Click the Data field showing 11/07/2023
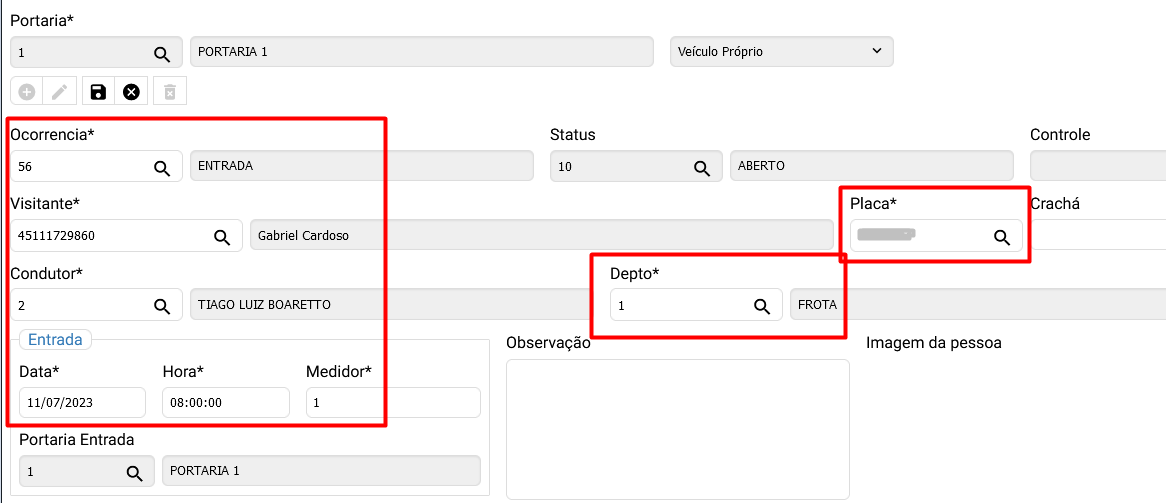This screenshot has height=503, width=1166. [x=82, y=403]
